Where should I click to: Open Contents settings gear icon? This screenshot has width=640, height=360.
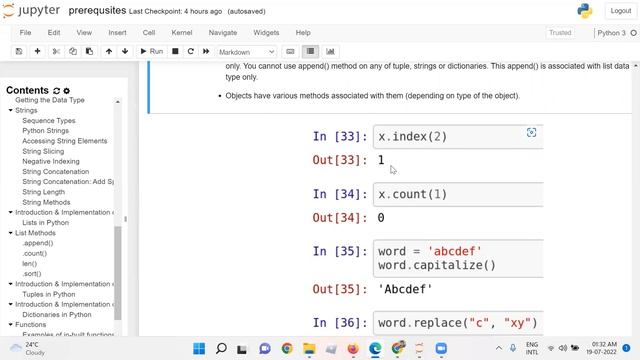click(x=67, y=91)
